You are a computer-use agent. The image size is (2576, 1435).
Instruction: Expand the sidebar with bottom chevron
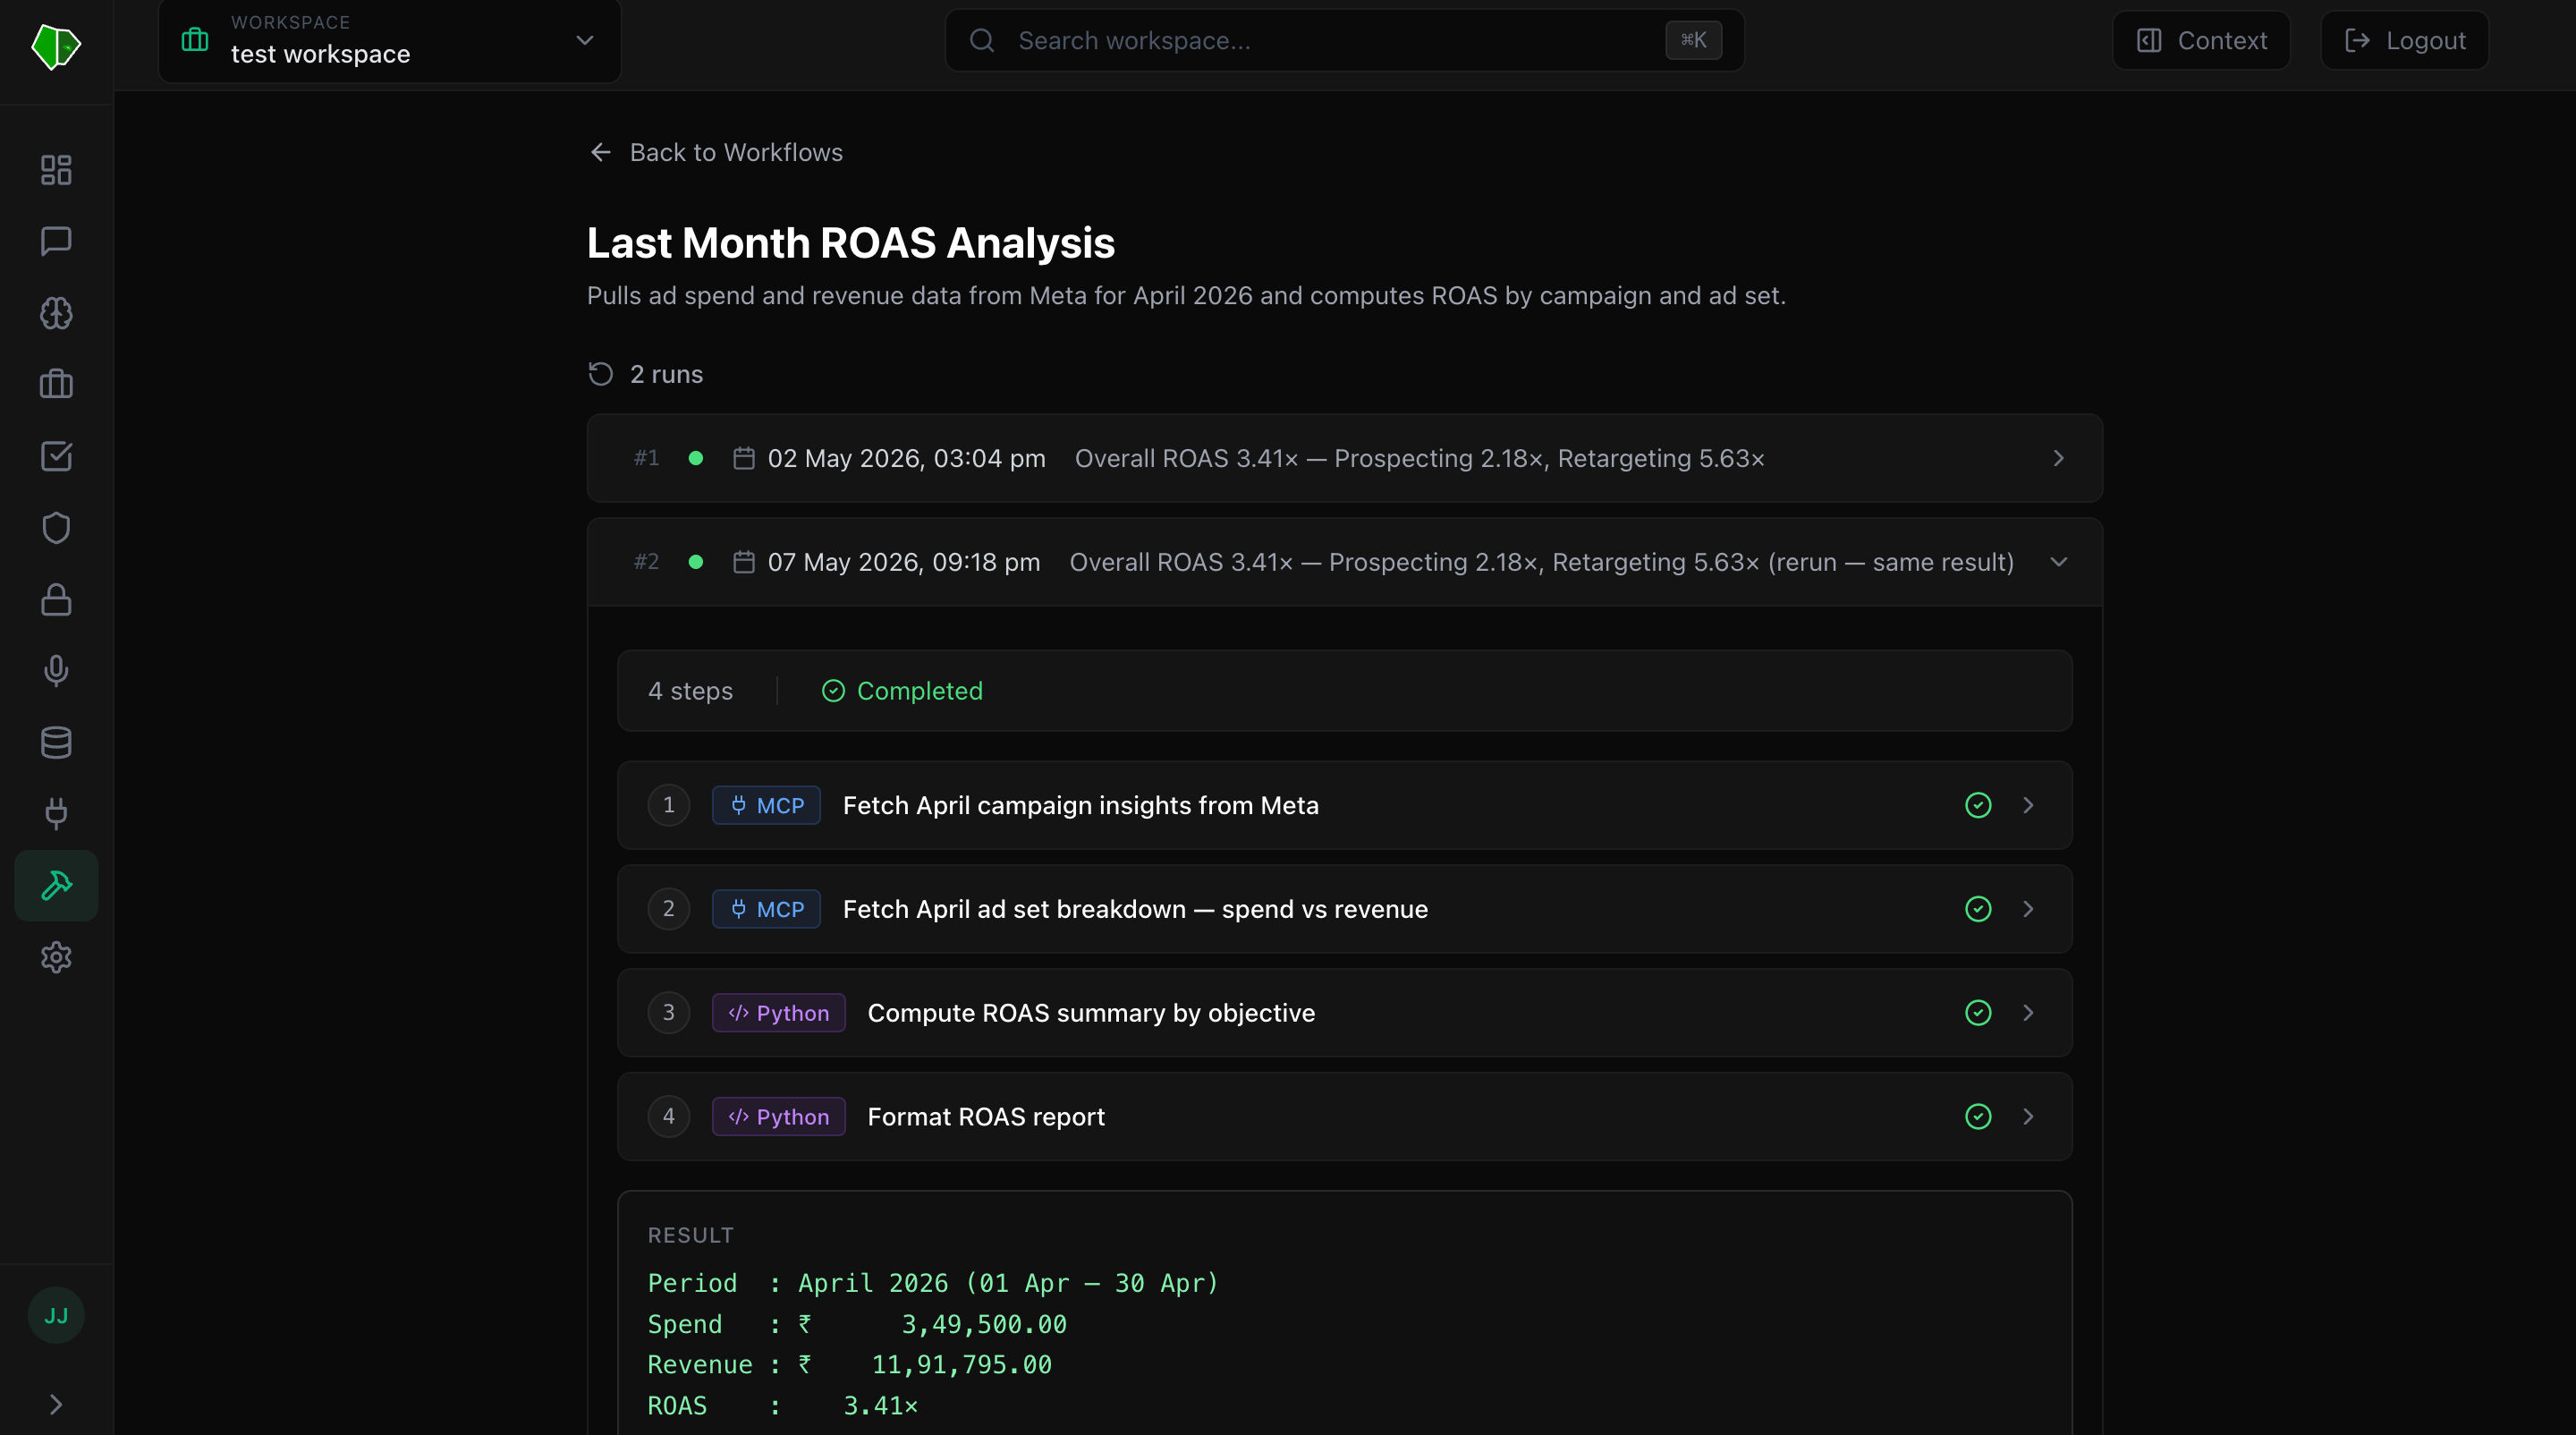coord(56,1405)
